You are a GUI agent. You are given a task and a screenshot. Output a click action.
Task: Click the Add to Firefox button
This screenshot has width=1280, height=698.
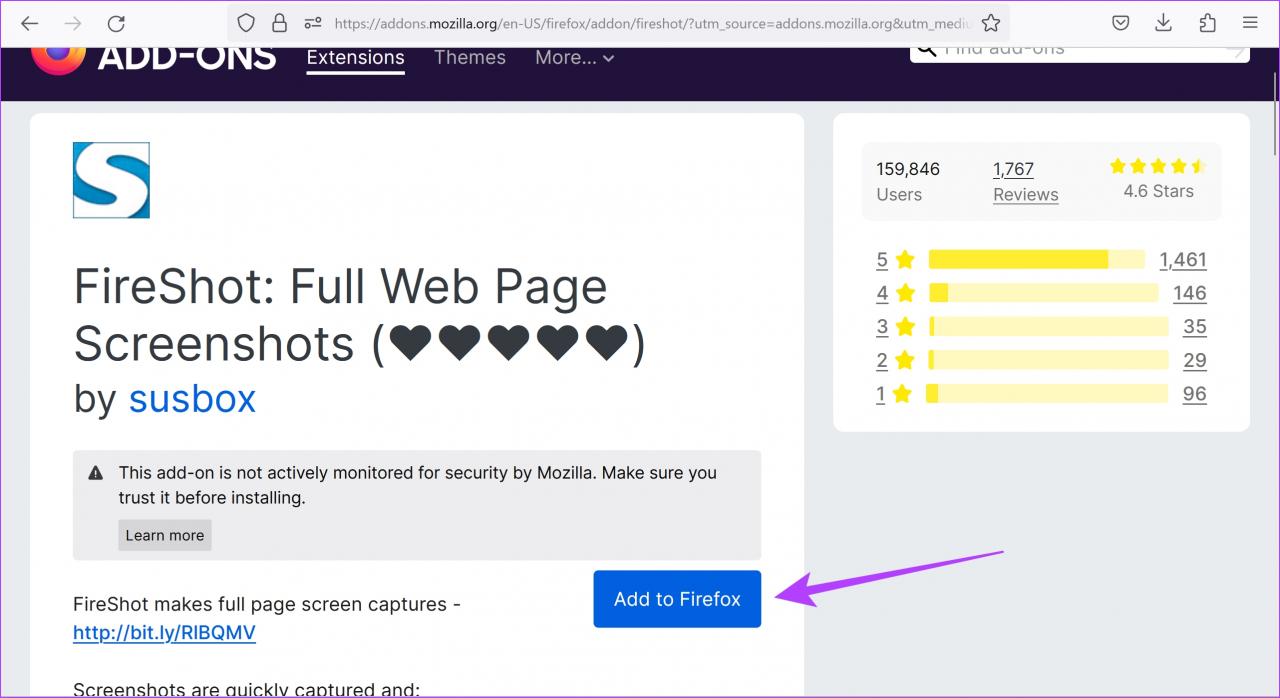677,599
